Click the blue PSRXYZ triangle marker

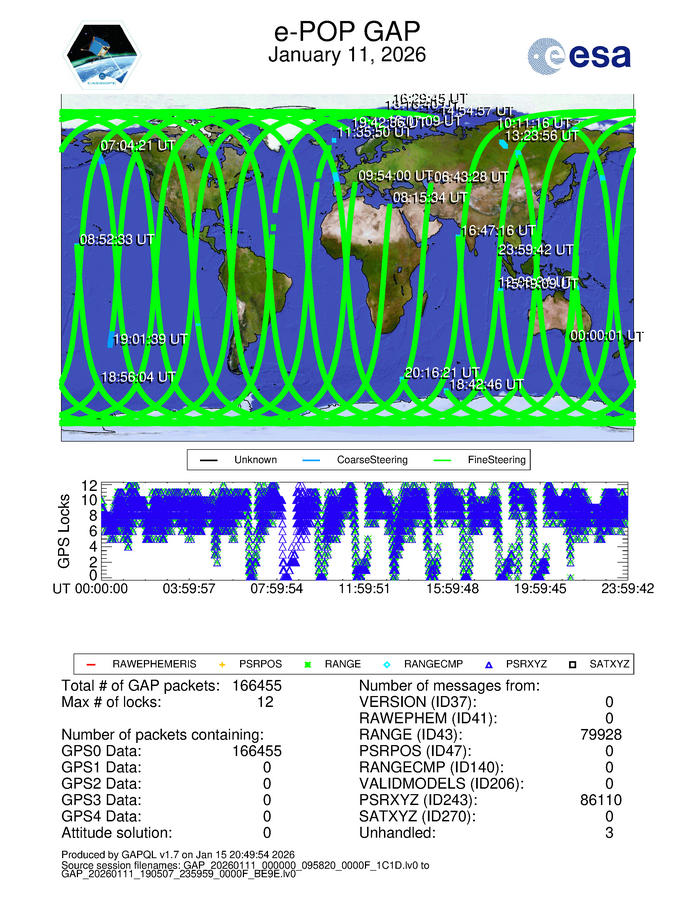(489, 664)
